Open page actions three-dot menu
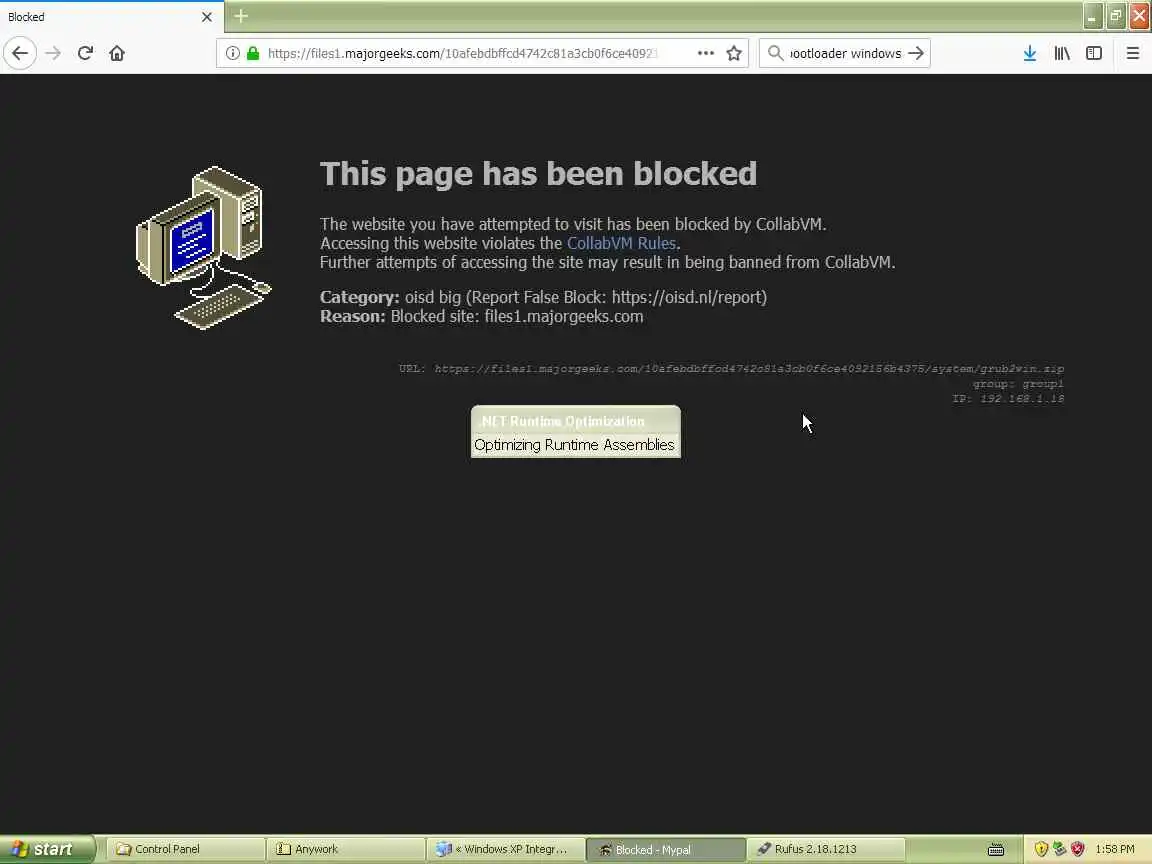The width and height of the screenshot is (1152, 864). tap(705, 53)
